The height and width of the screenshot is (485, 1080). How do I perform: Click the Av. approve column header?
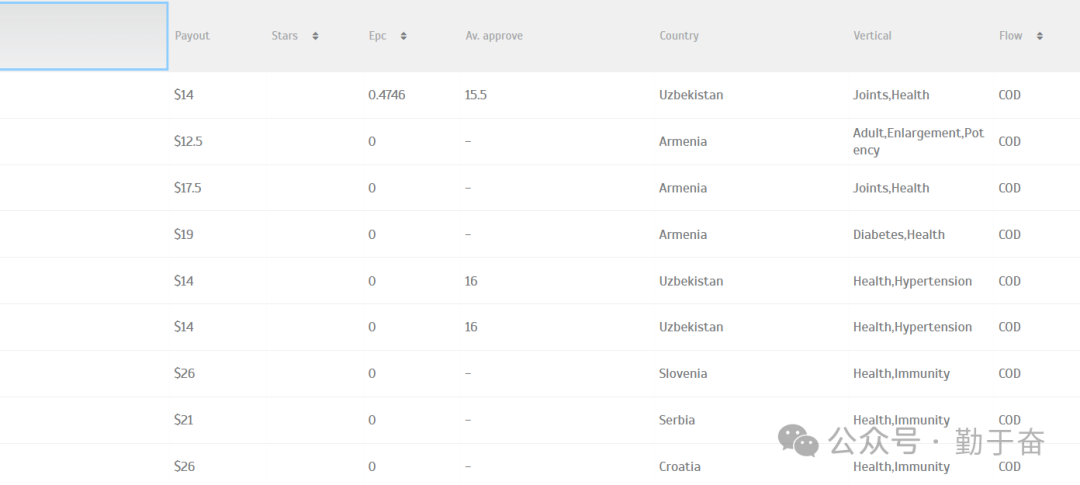pyautogui.click(x=494, y=36)
